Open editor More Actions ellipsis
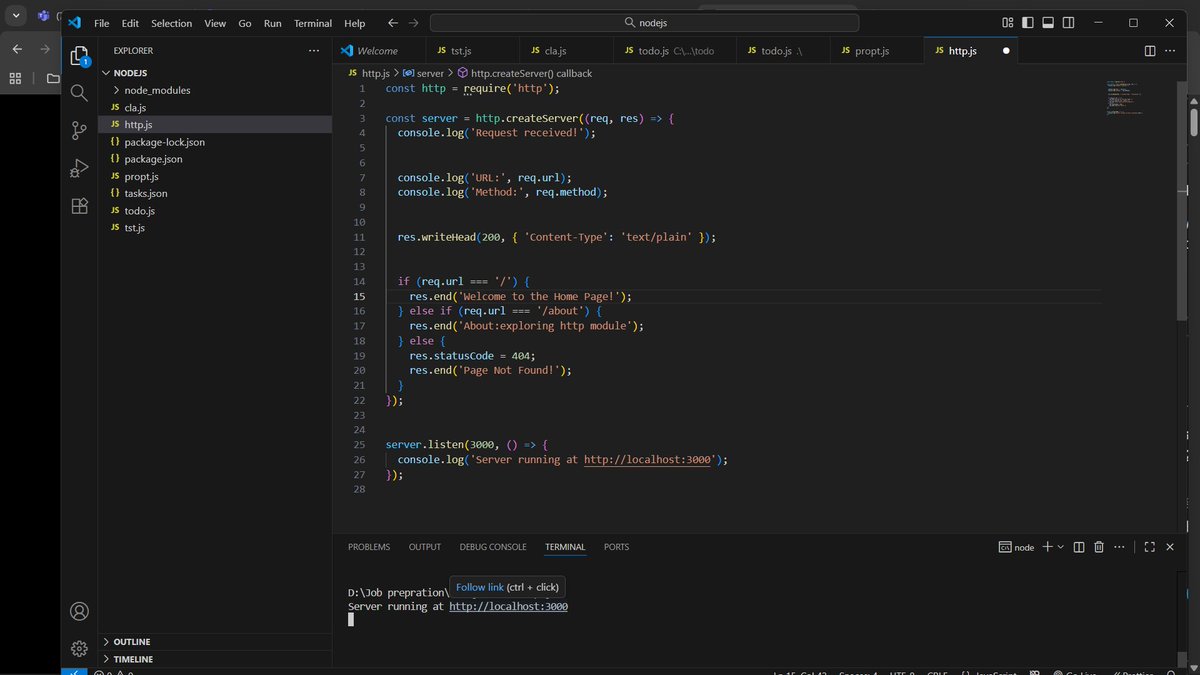1200x675 pixels. click(1172, 51)
